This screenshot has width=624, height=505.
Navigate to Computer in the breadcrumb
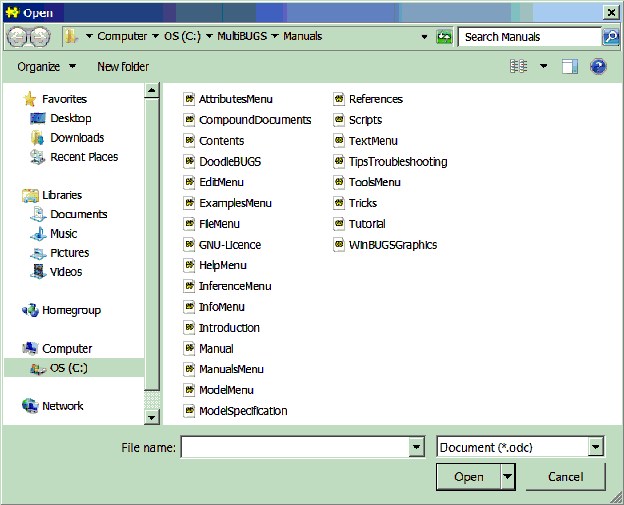[x=122, y=36]
